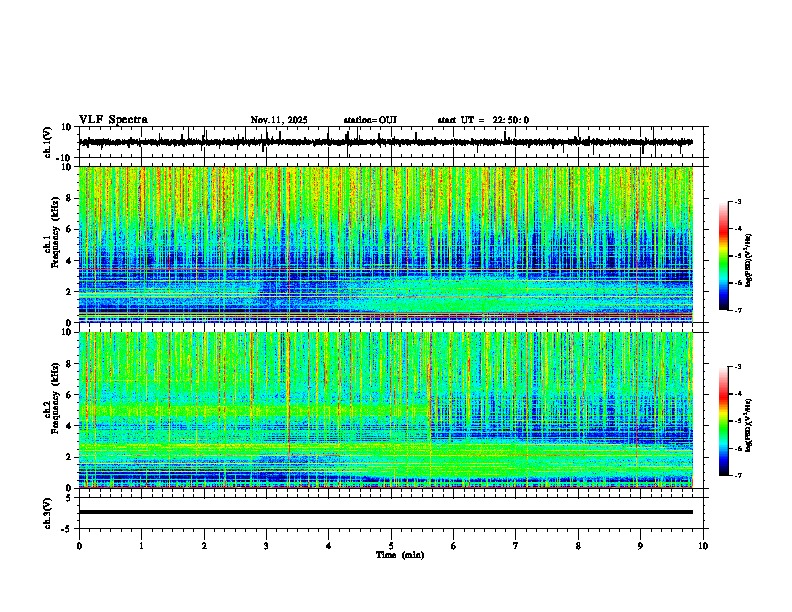Click the "VLF Spectra" title text

point(113,120)
